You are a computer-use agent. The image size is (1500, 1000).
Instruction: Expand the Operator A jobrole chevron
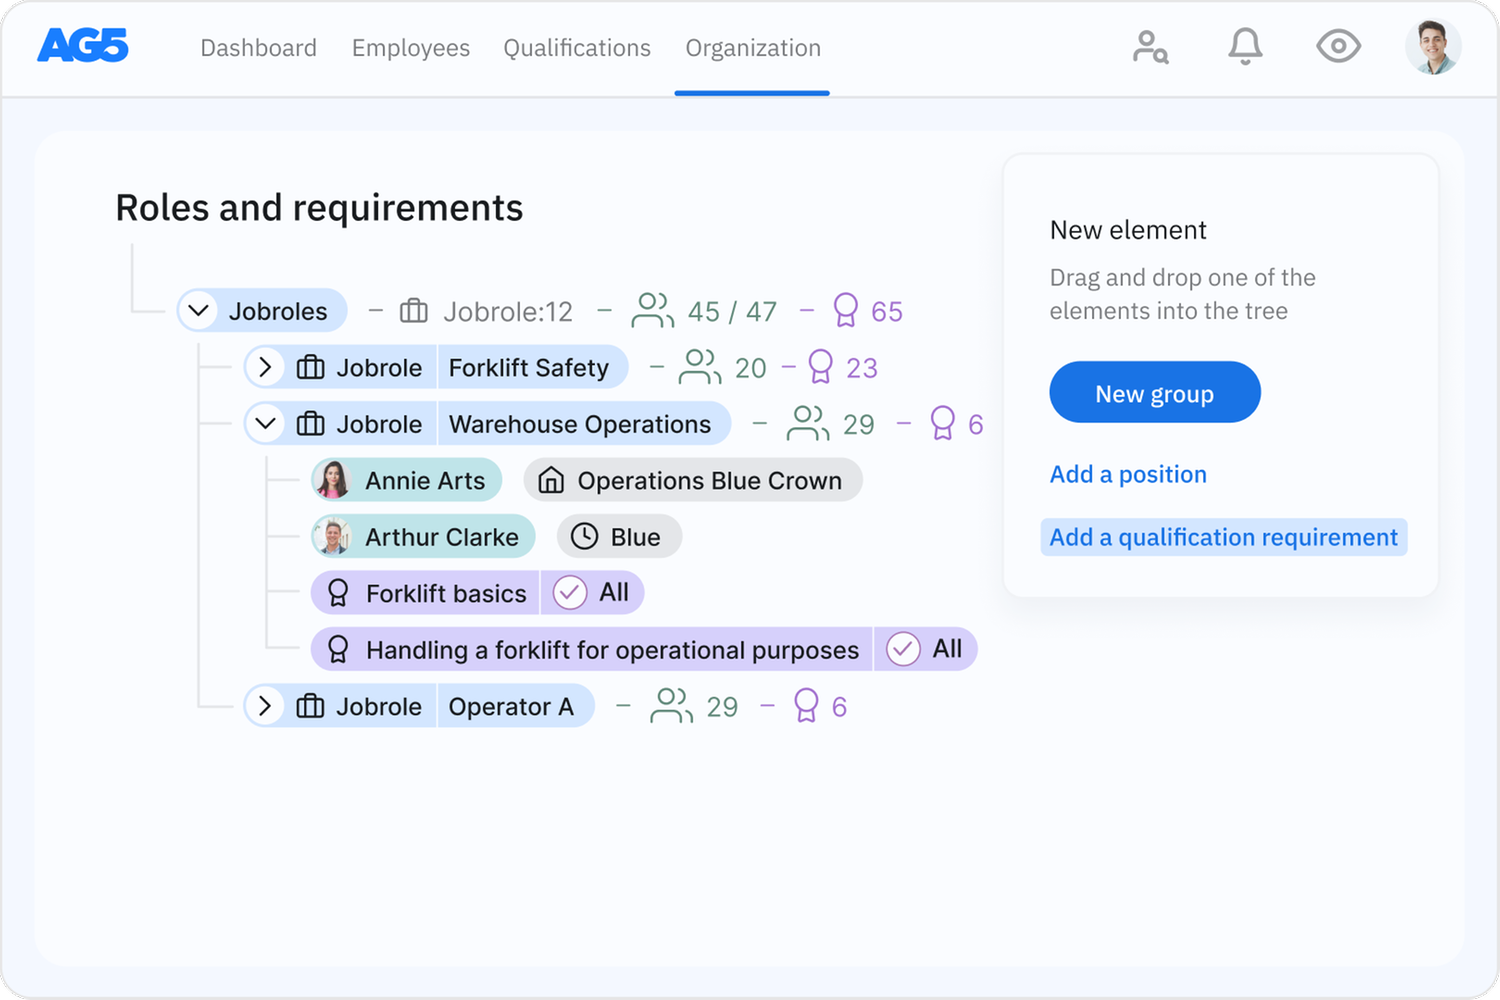265,707
